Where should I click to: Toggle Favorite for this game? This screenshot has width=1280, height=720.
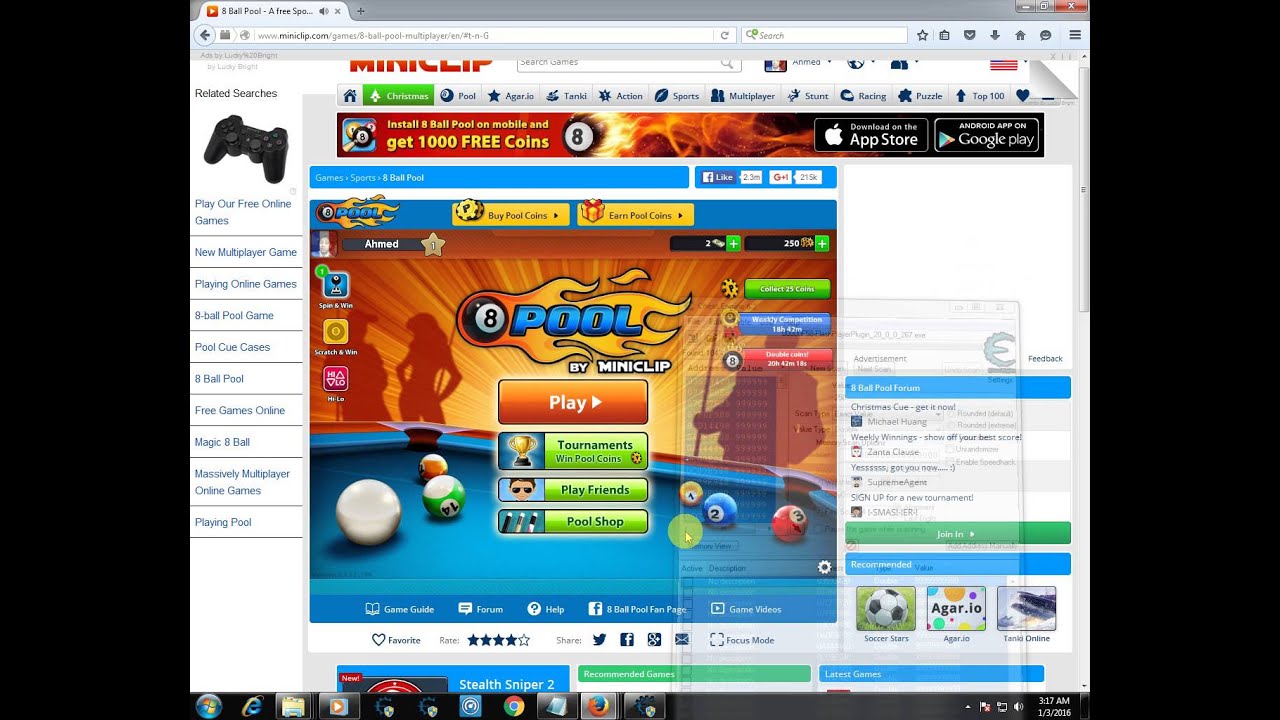(x=396, y=640)
